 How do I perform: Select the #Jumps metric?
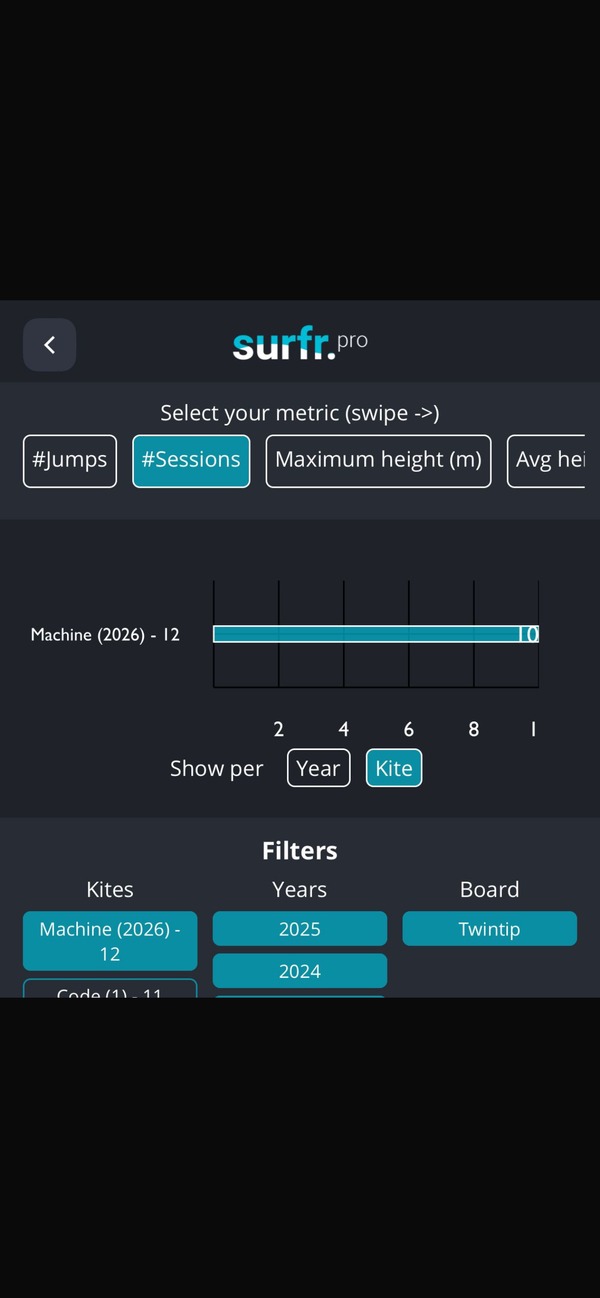pyautogui.click(x=70, y=460)
